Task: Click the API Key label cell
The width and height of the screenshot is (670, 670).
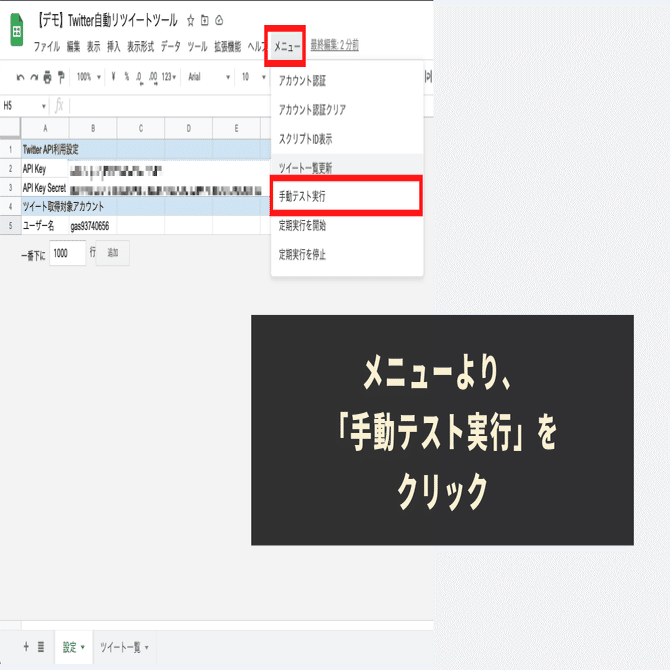Action: coord(45,168)
